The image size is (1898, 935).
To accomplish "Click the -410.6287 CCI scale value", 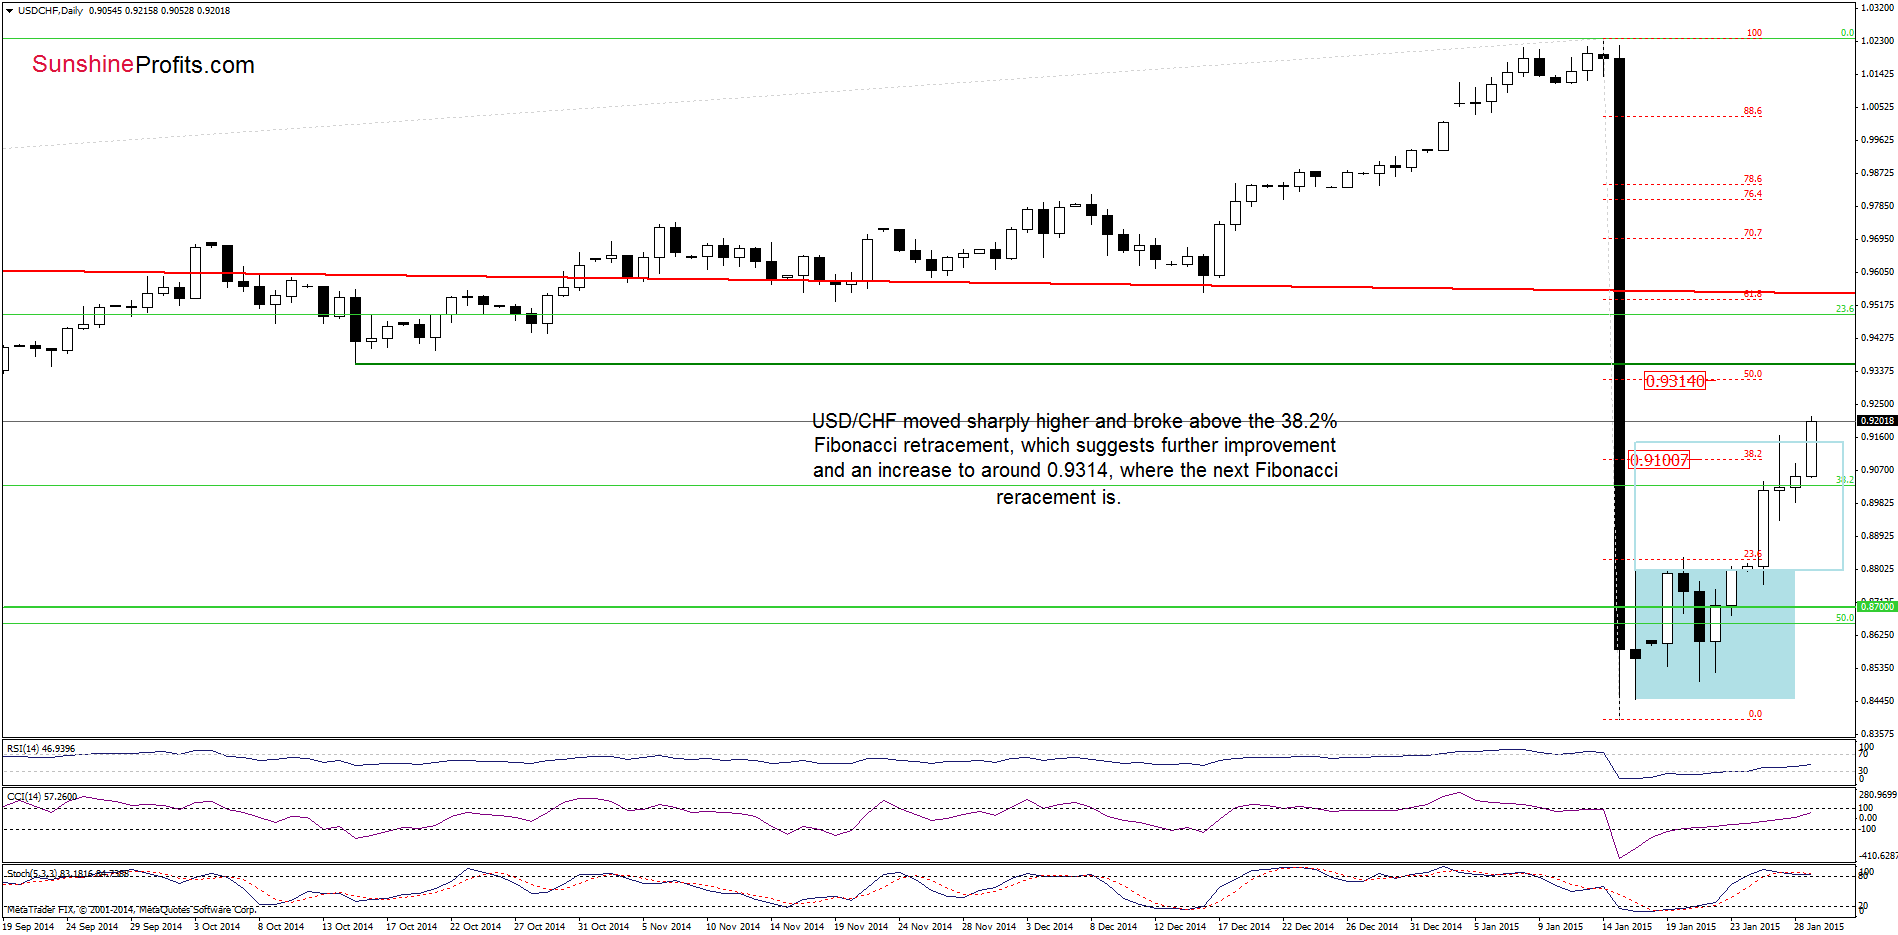I will (1877, 856).
